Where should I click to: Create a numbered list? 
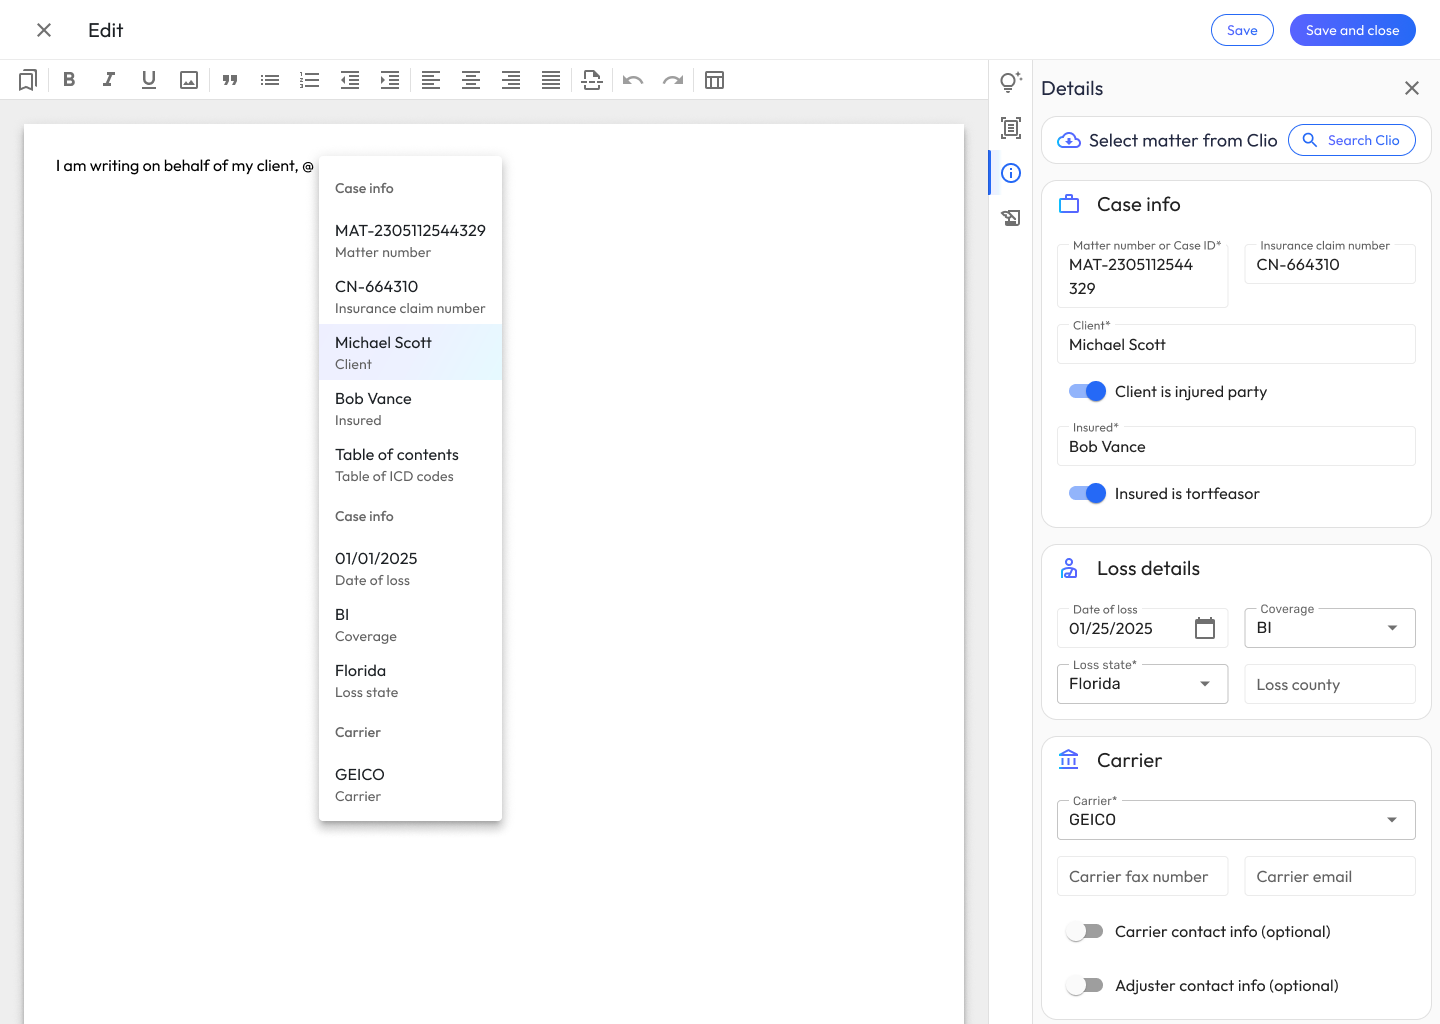pyautogui.click(x=310, y=80)
